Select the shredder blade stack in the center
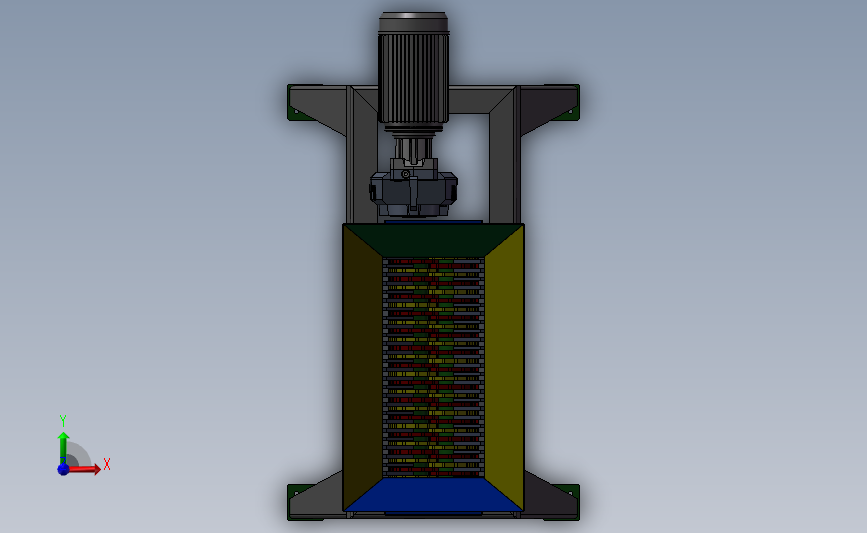Viewport: 867px width, 533px height. tap(434, 367)
